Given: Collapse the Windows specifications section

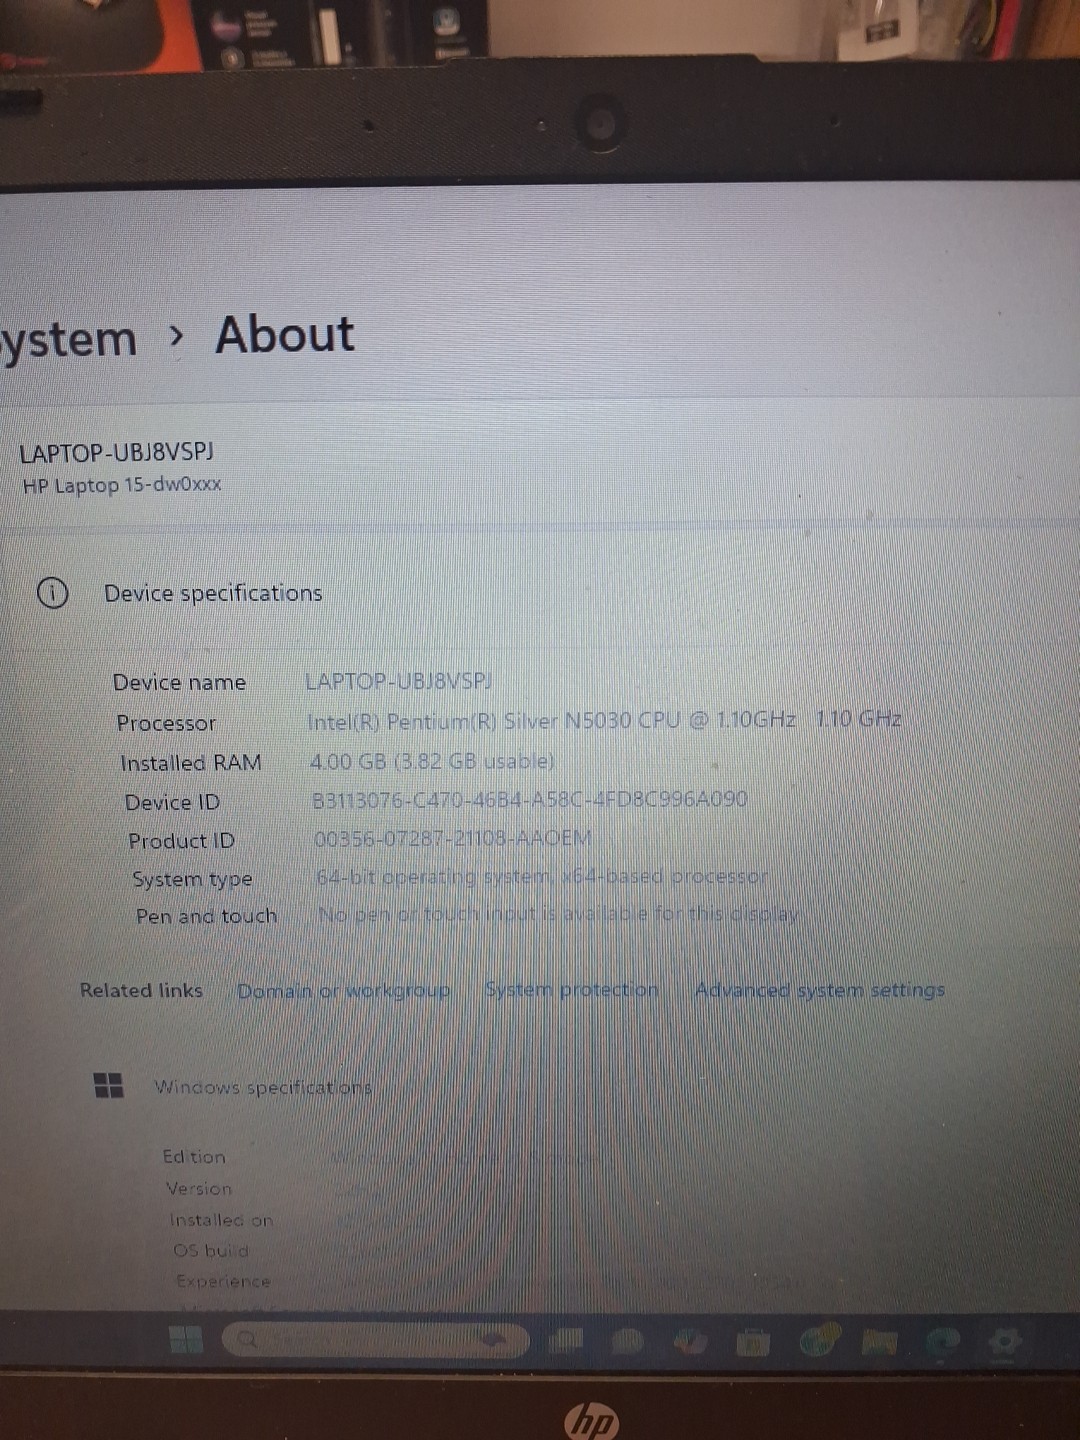Looking at the screenshot, I should pos(540,1086).
